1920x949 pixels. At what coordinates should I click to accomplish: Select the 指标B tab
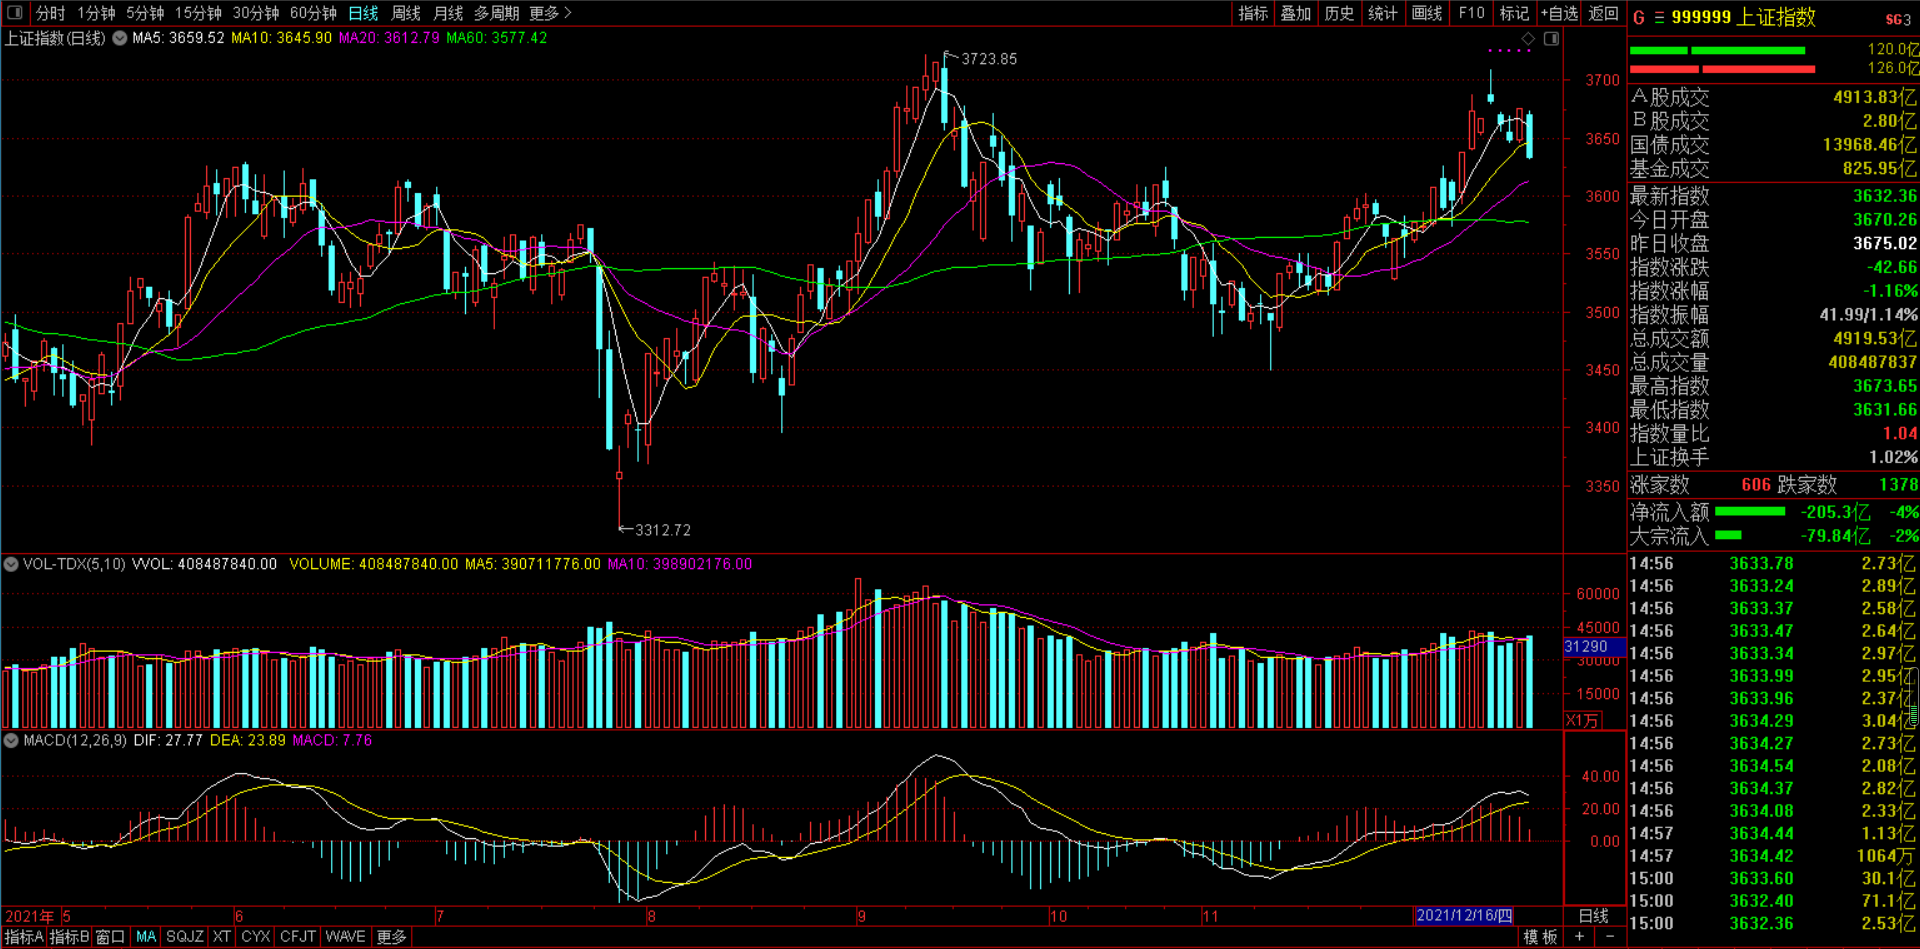(69, 937)
